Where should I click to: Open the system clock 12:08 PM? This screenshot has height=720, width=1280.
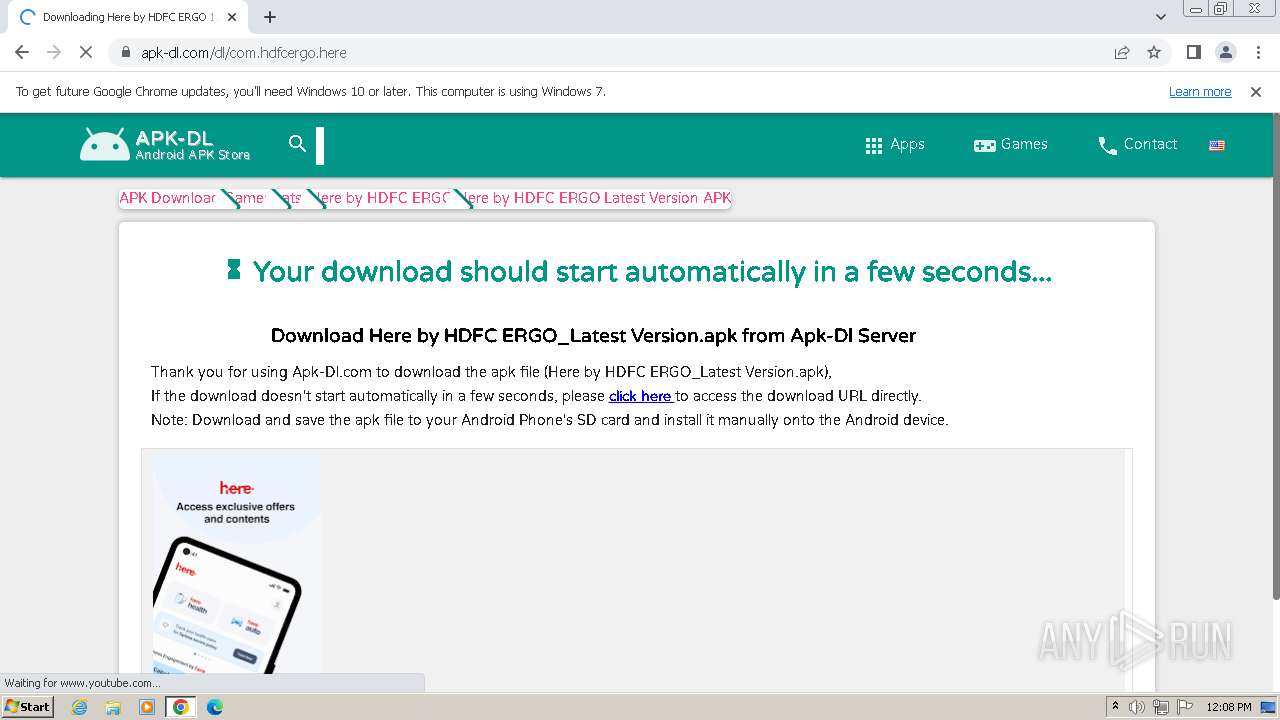pos(1229,707)
